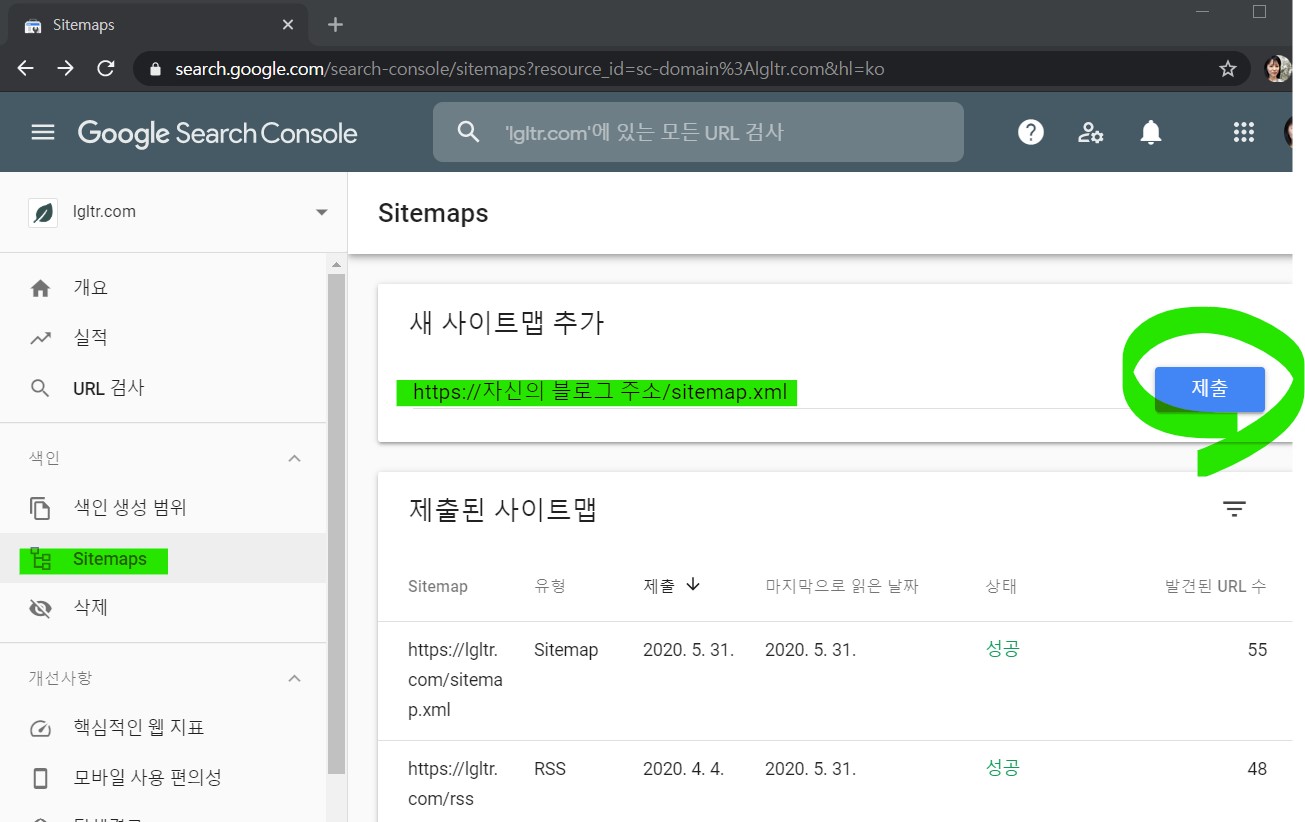Click the URL inspection search field

[x=698, y=132]
